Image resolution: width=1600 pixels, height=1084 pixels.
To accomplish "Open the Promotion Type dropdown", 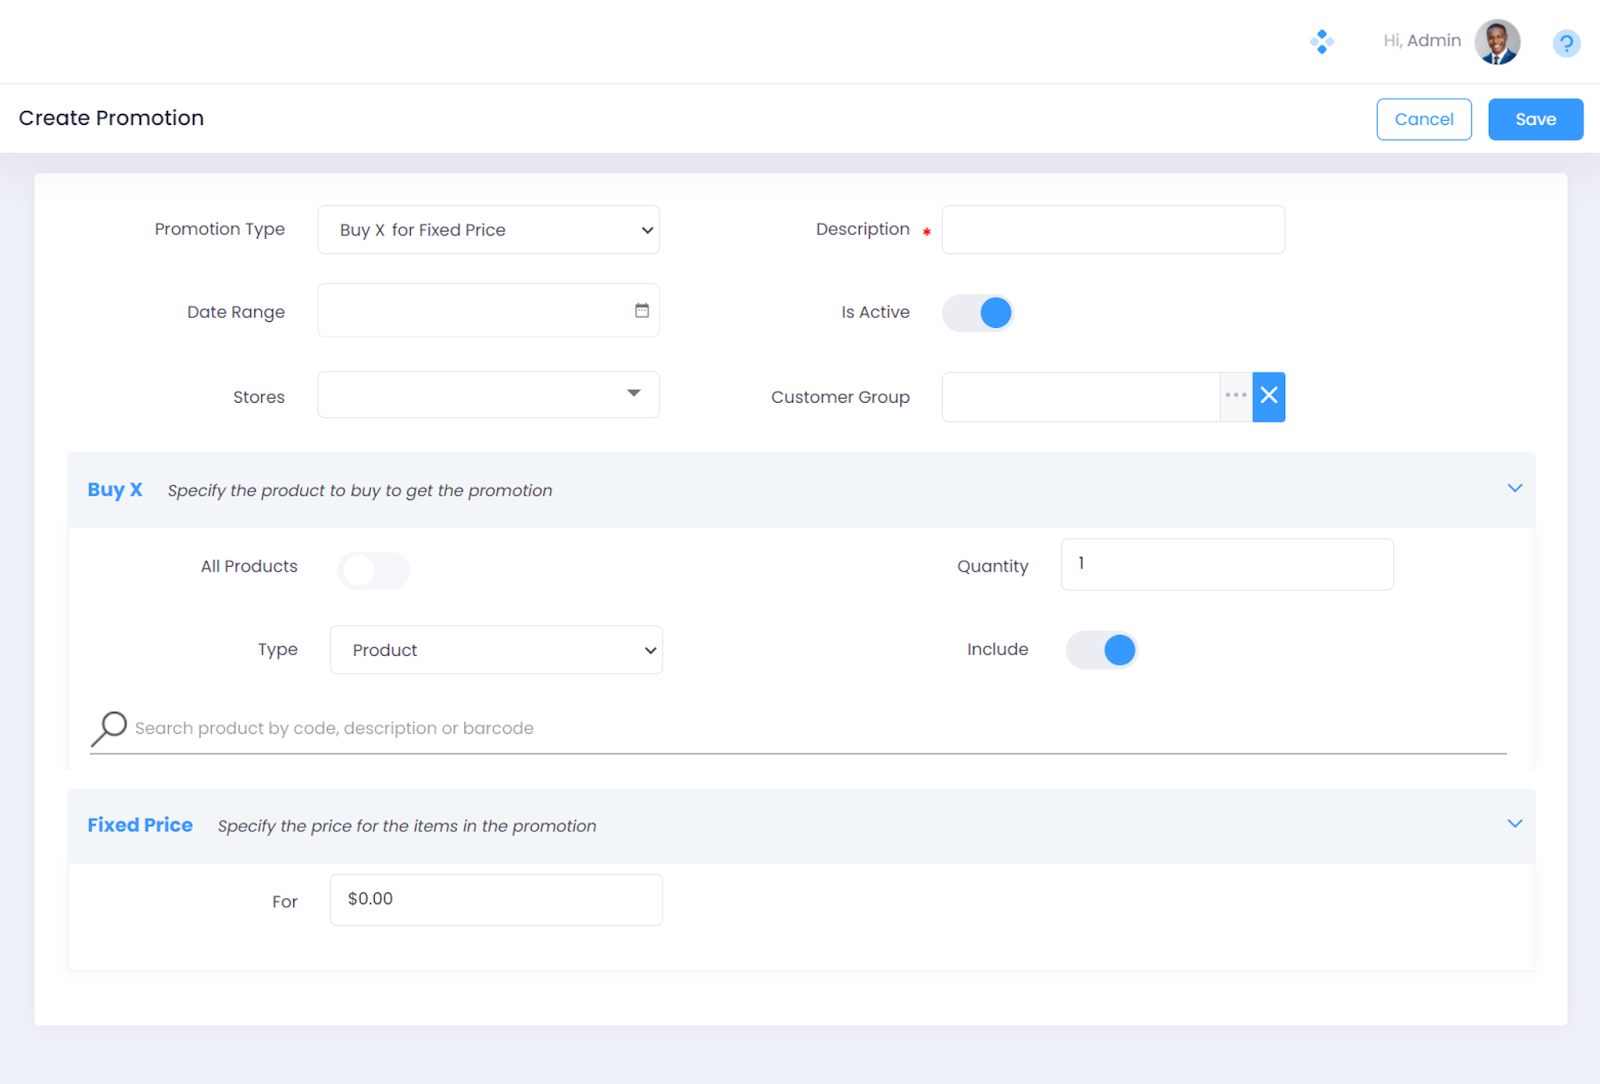I will tap(488, 230).
